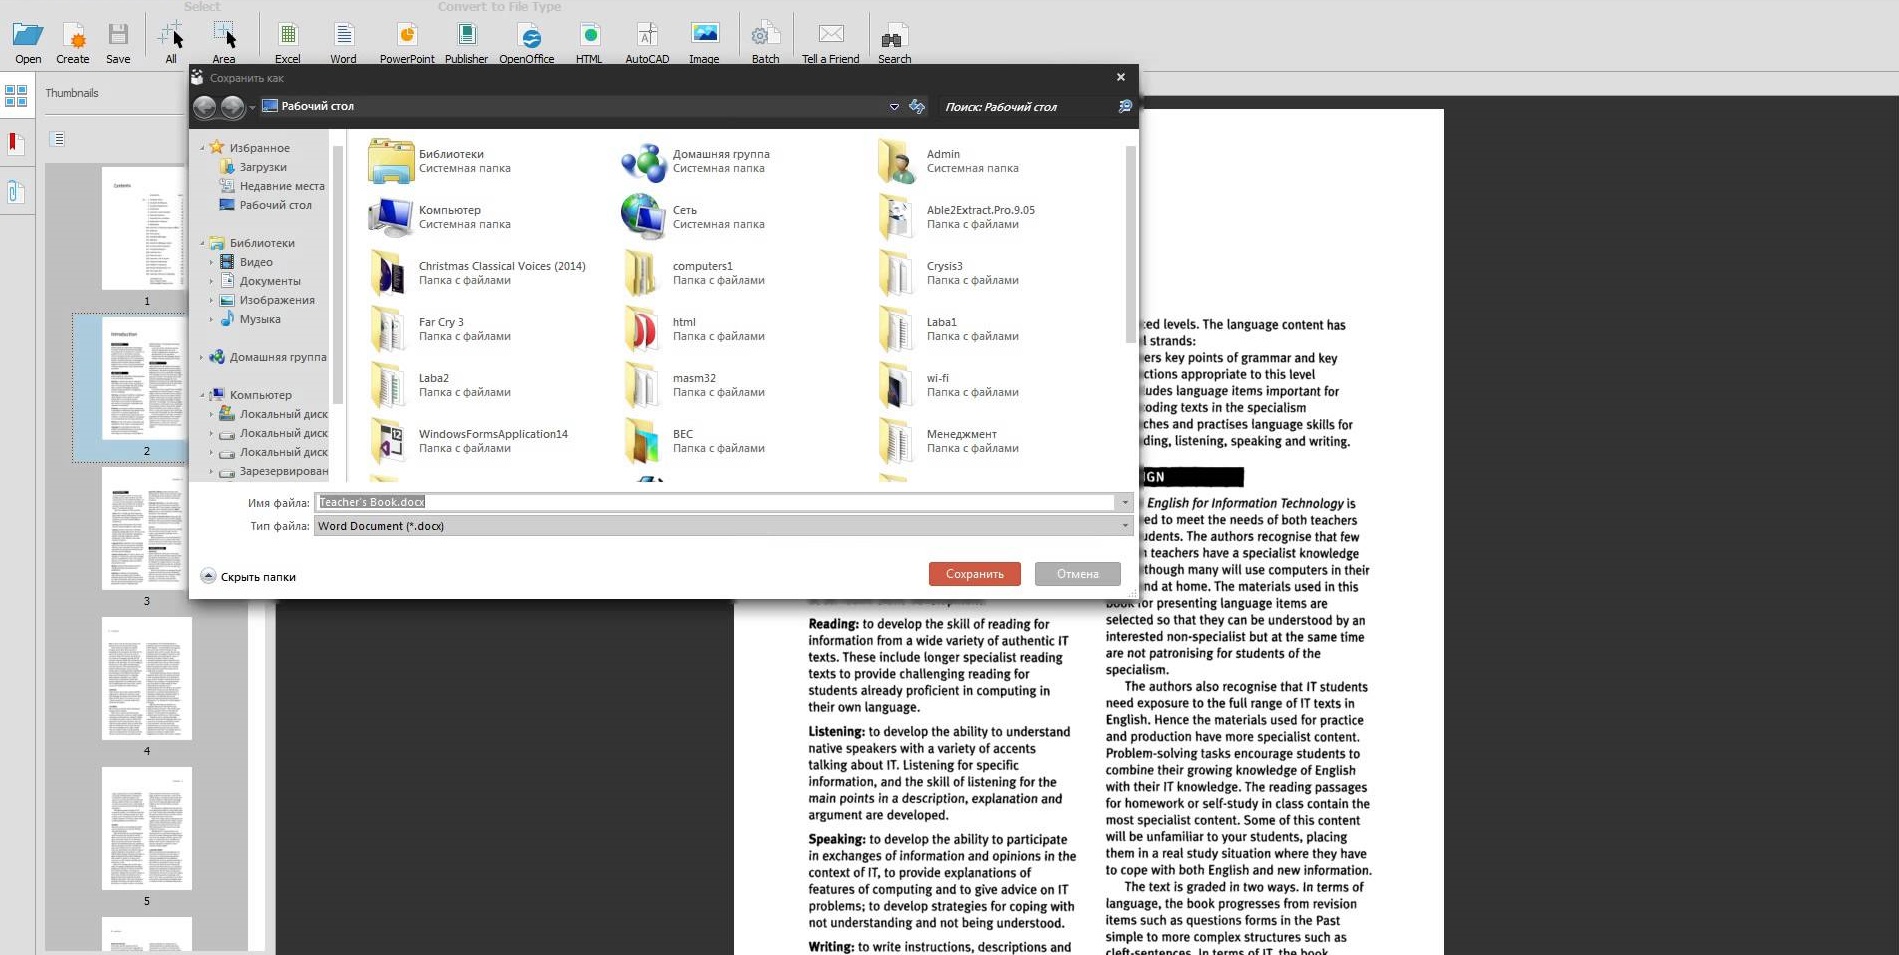Open the masm32 folder

694,385
